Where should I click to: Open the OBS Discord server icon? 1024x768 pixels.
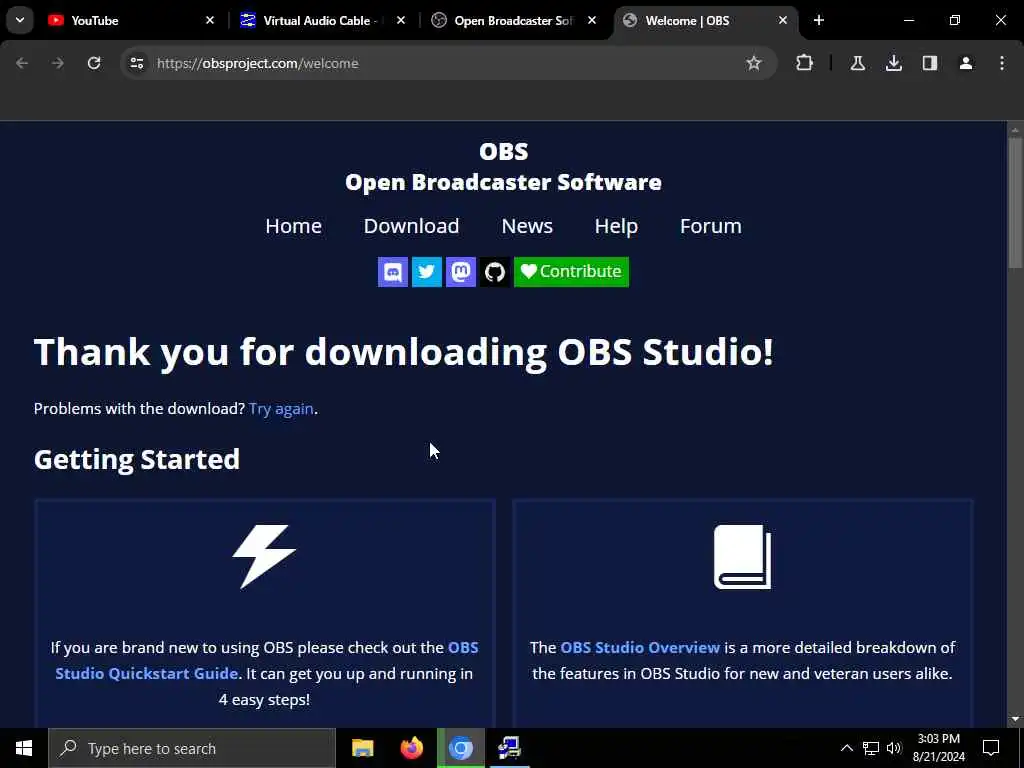click(392, 272)
